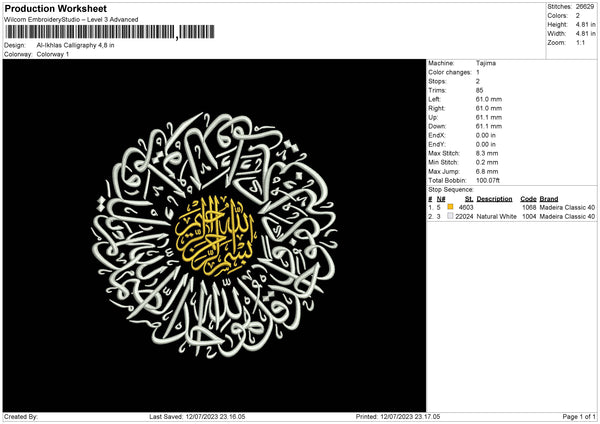Click the Machine value Tajima
Screen dimensions: 600x424
485,63
